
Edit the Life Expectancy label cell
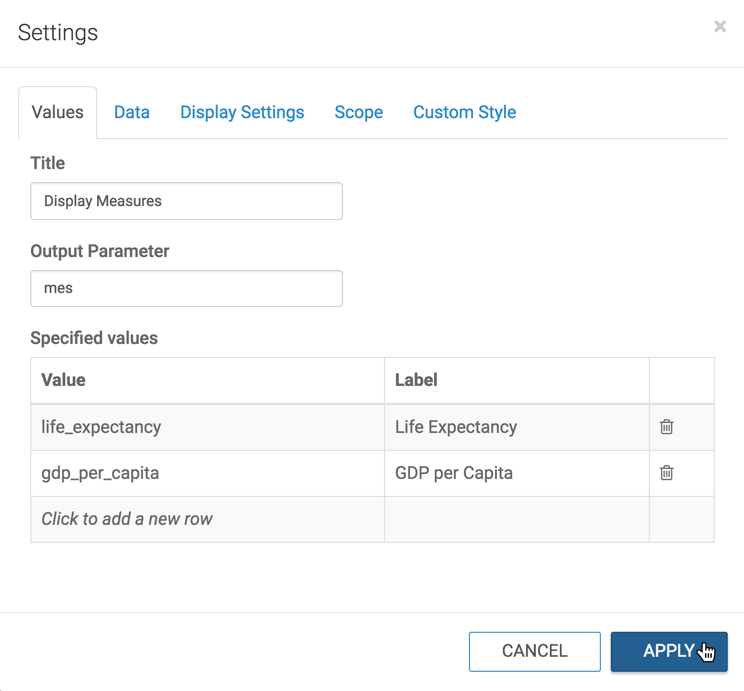[x=516, y=427]
